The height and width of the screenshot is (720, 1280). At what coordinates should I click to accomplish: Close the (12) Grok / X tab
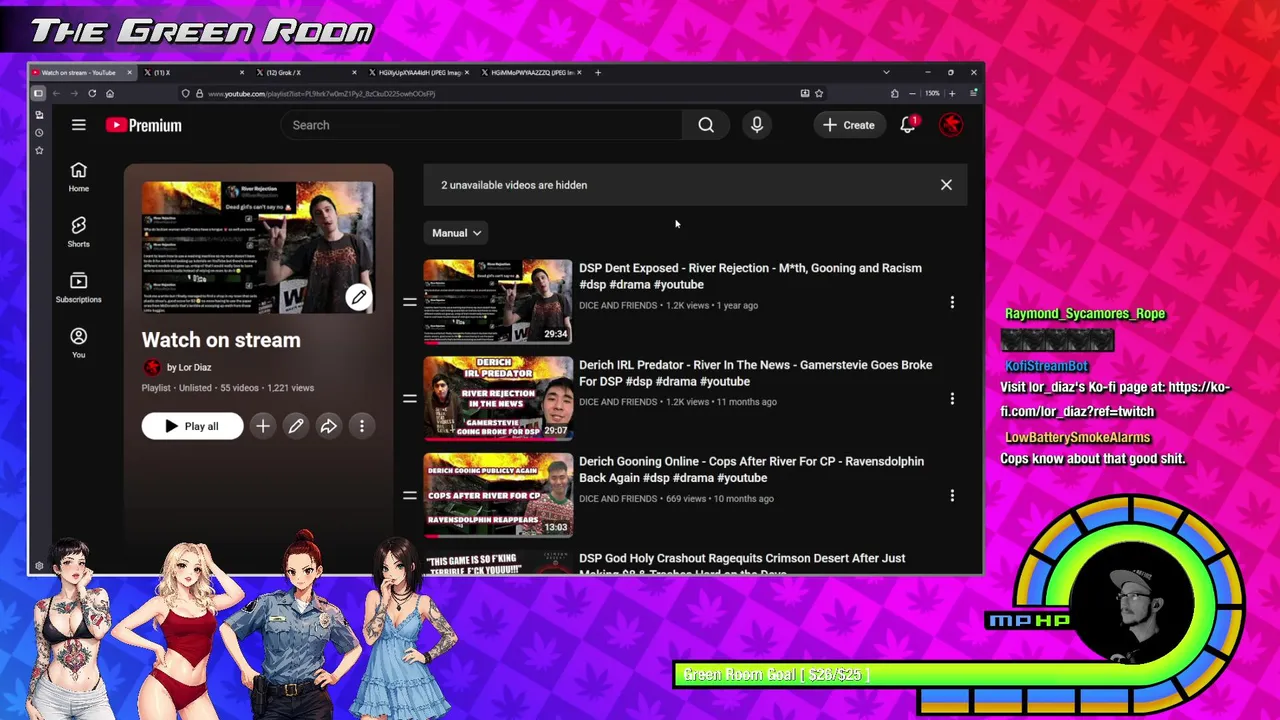pos(354,72)
